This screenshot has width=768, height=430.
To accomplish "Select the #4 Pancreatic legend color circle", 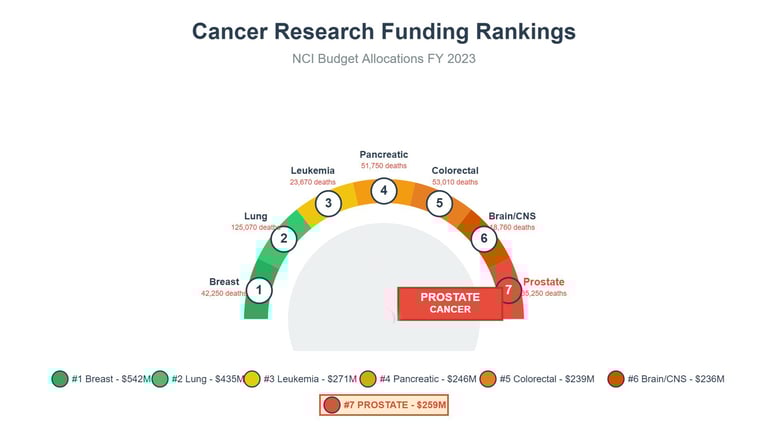I will pyautogui.click(x=368, y=379).
